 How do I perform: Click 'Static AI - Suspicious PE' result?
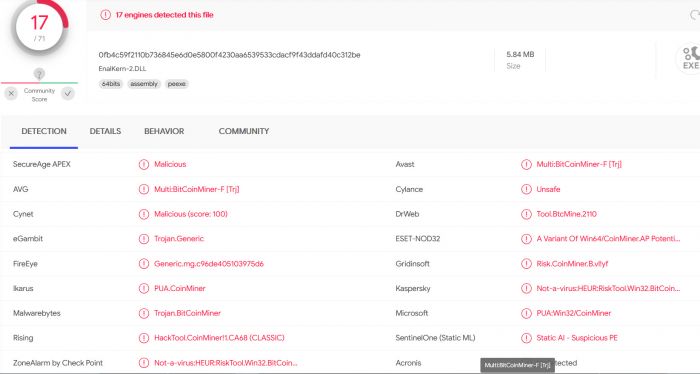577,338
